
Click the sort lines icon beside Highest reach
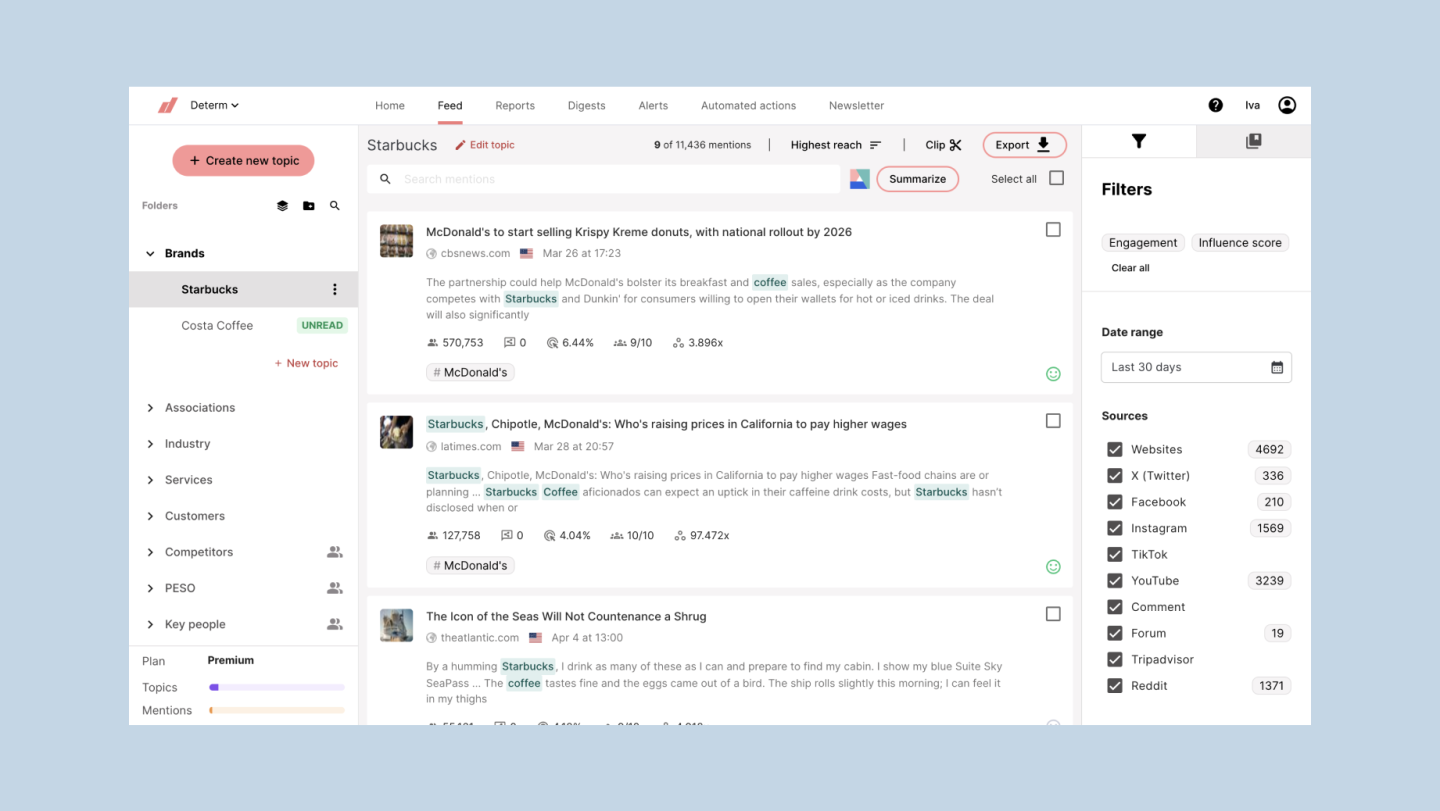(x=876, y=145)
